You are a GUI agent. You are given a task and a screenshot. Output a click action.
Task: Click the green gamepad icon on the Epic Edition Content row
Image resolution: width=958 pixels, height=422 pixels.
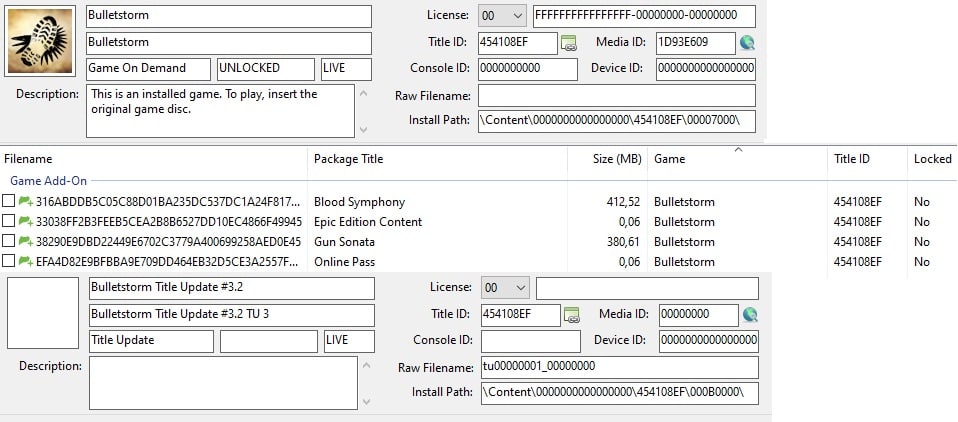(x=26, y=221)
